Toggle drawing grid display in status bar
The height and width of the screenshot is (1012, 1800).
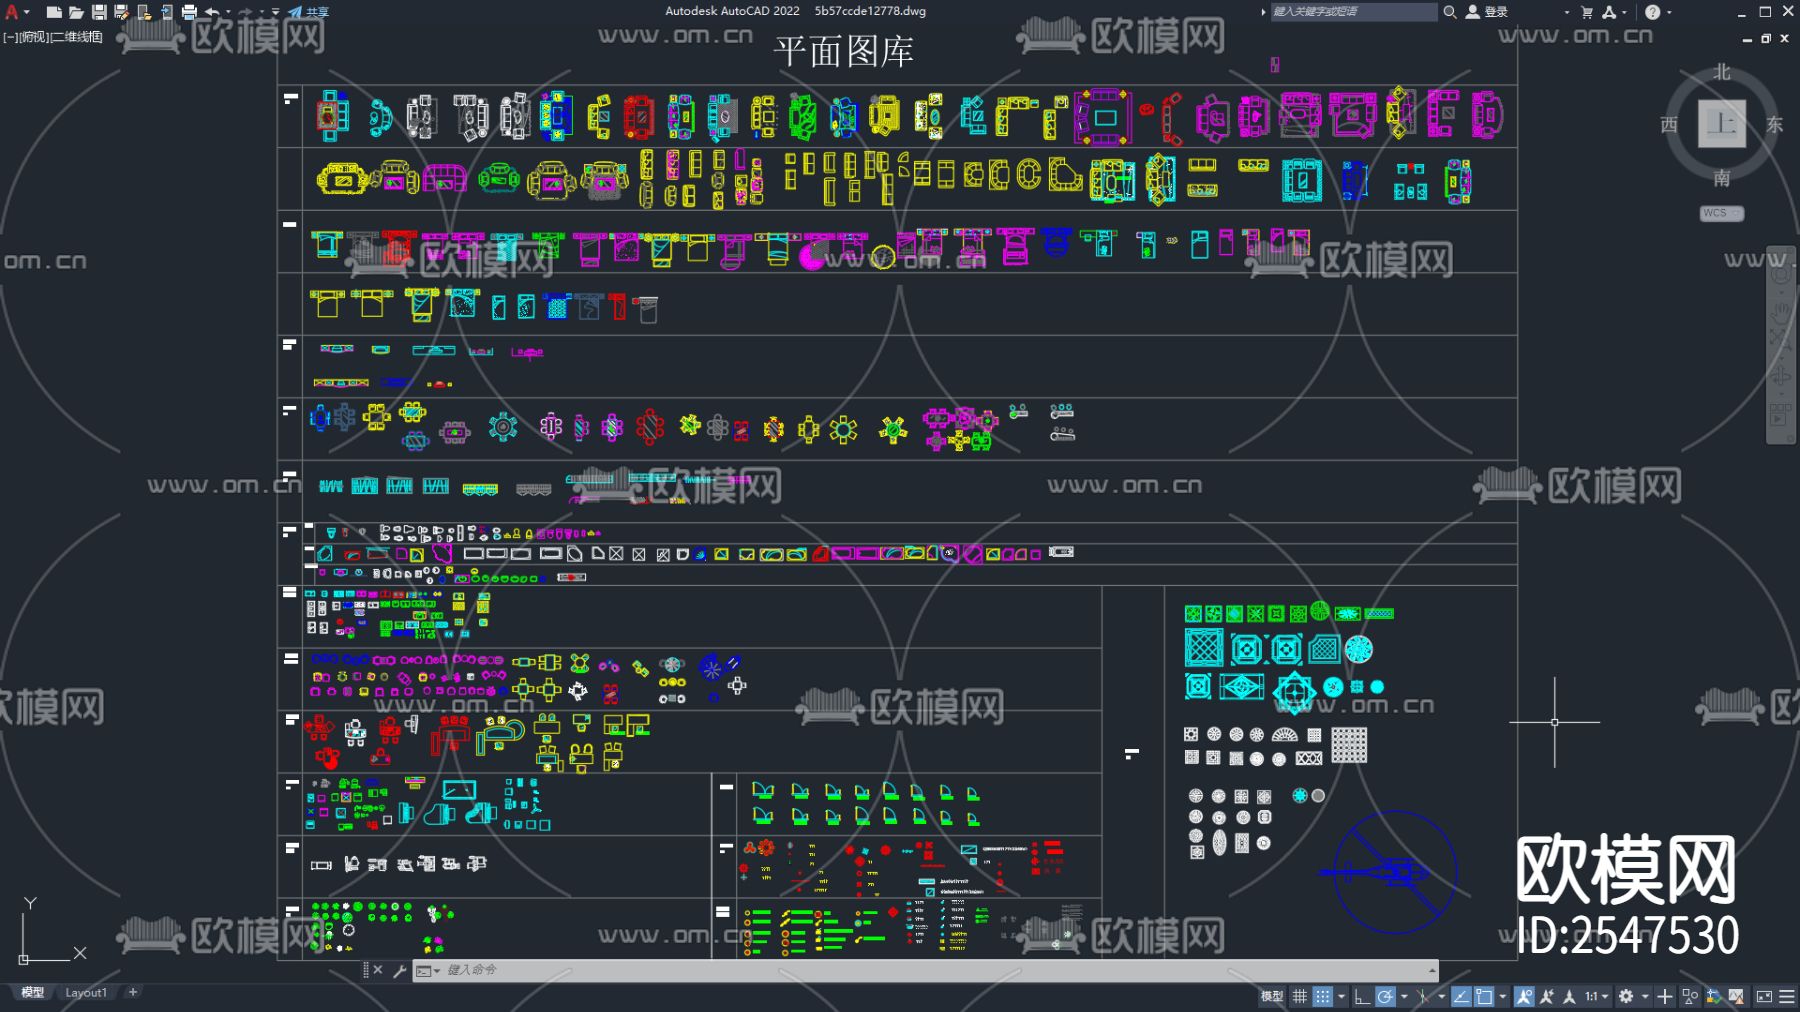coord(1299,996)
